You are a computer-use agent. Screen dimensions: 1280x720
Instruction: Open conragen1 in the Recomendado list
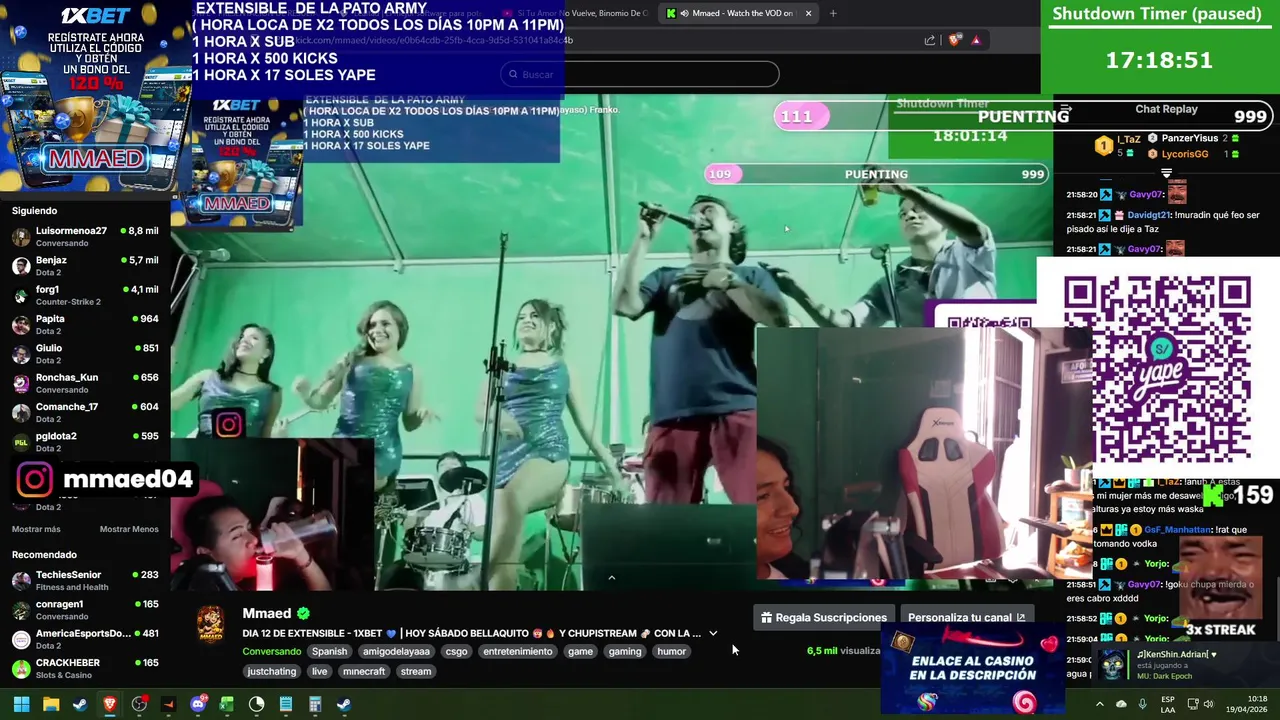85,610
